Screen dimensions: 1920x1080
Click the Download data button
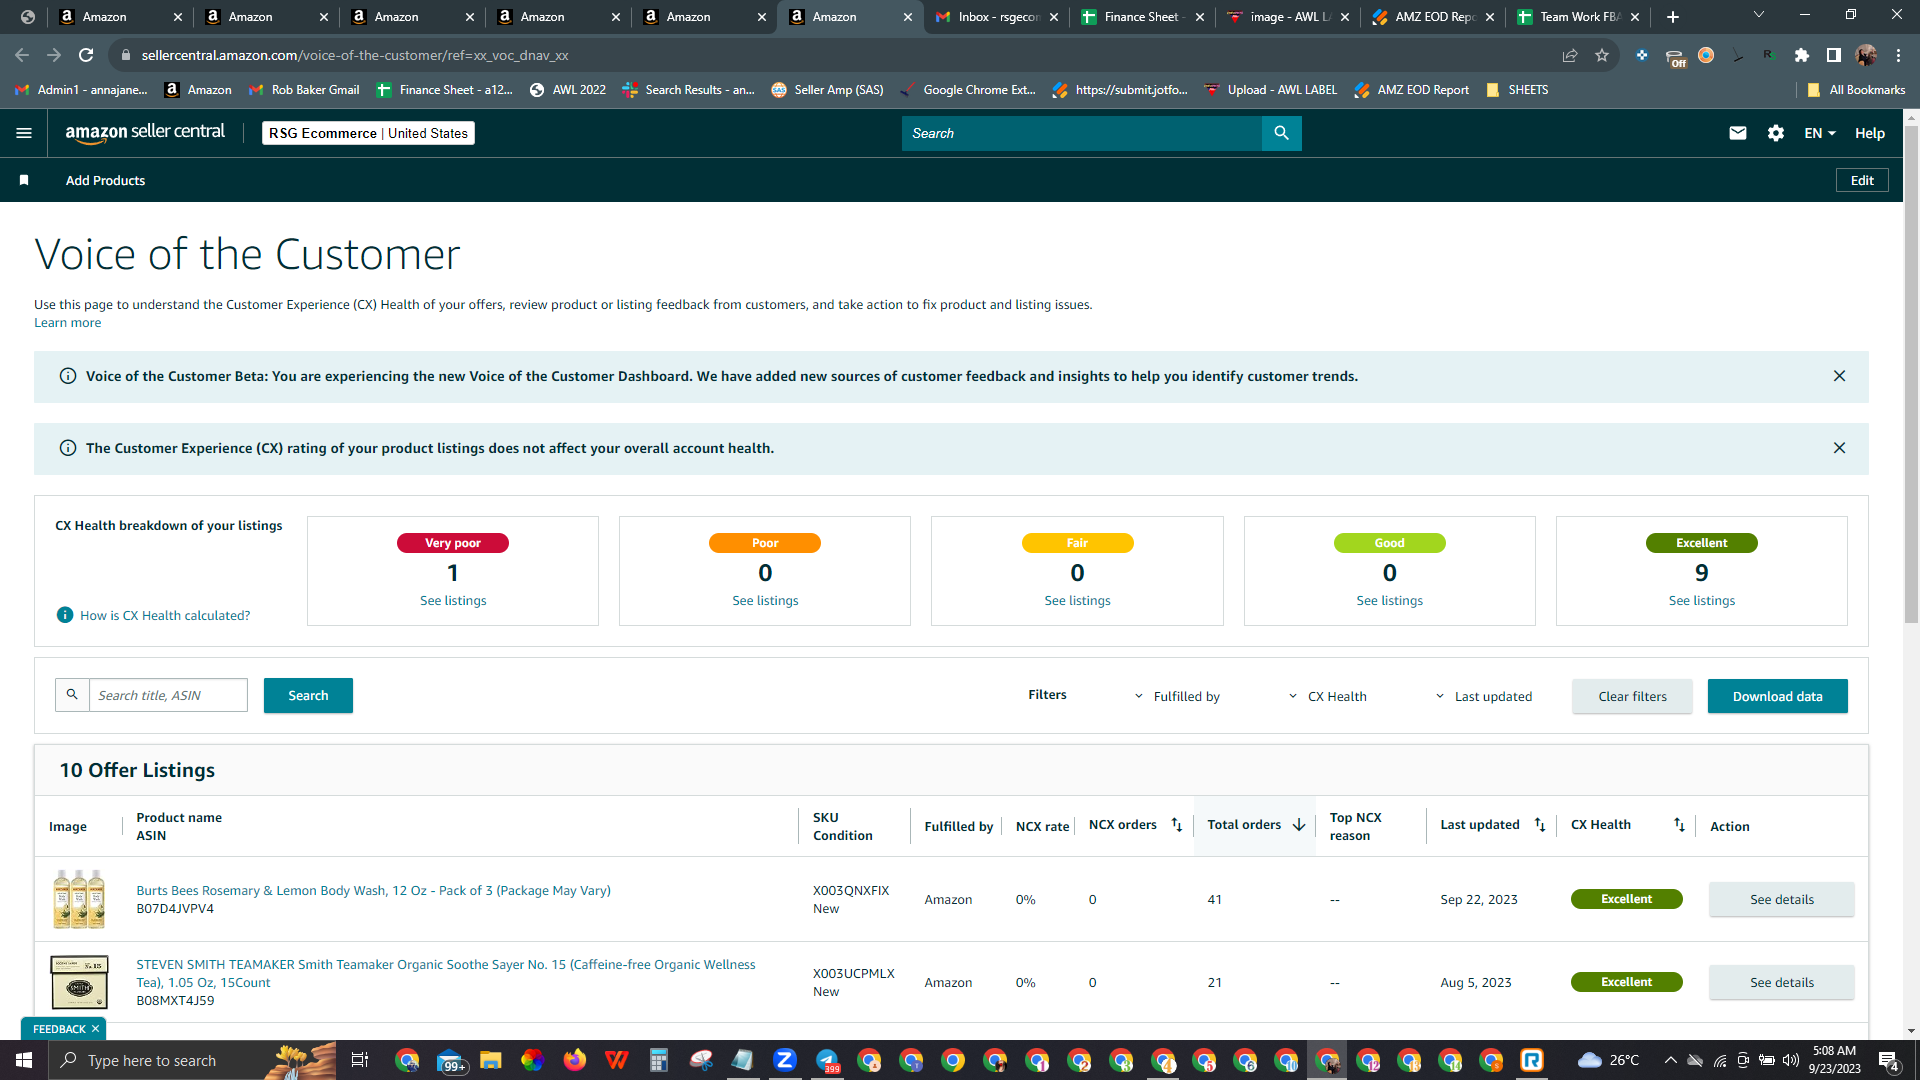[x=1777, y=696]
